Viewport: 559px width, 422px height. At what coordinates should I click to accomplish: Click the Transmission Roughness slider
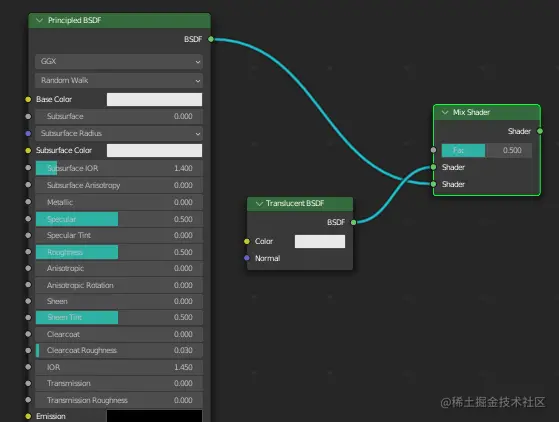(119, 400)
